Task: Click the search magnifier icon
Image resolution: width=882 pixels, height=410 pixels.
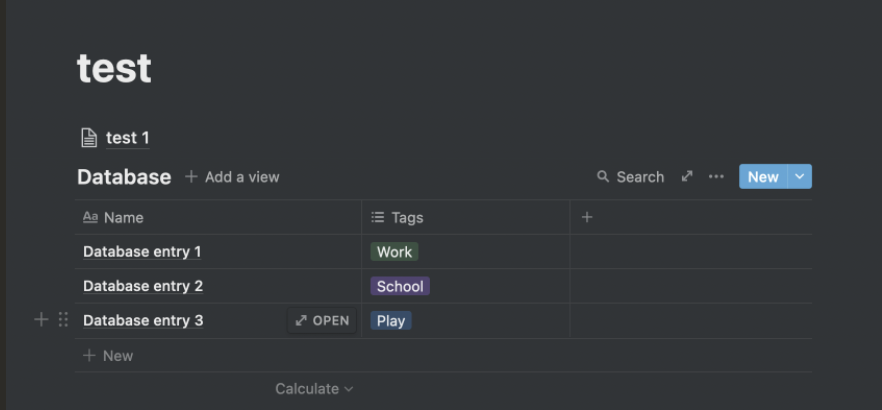Action: (x=602, y=177)
